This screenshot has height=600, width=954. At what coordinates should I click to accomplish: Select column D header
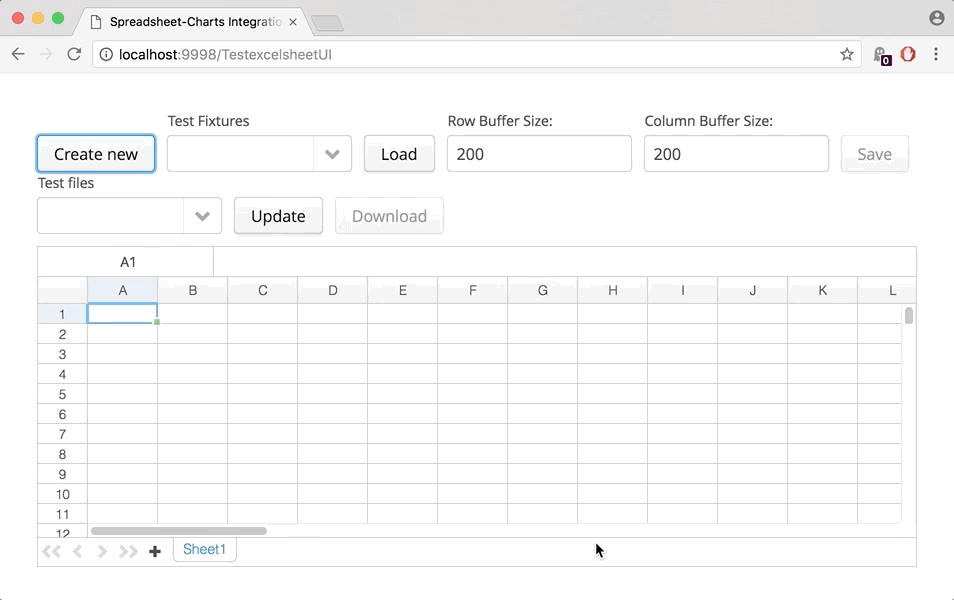332,290
